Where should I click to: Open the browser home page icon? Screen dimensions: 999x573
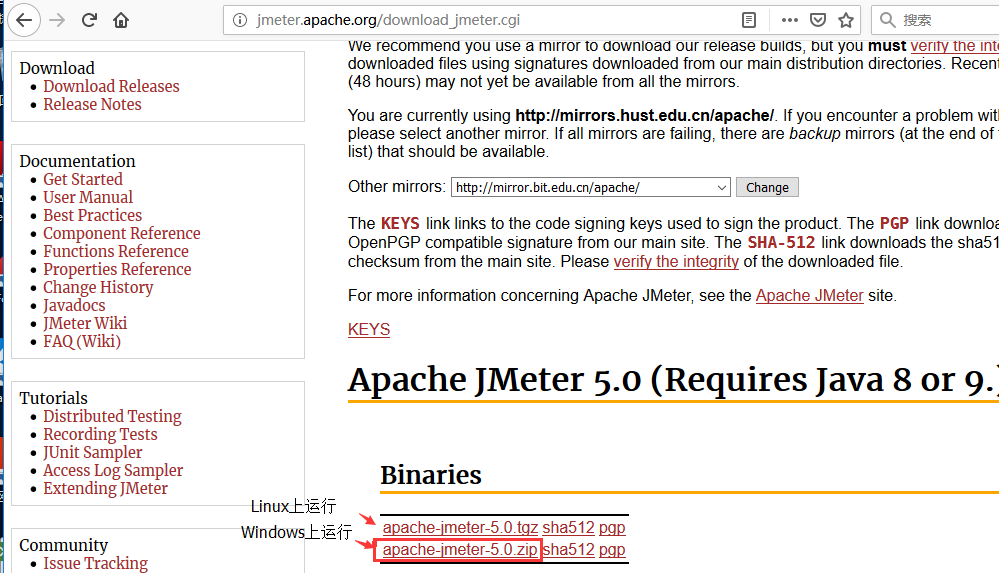(121, 20)
